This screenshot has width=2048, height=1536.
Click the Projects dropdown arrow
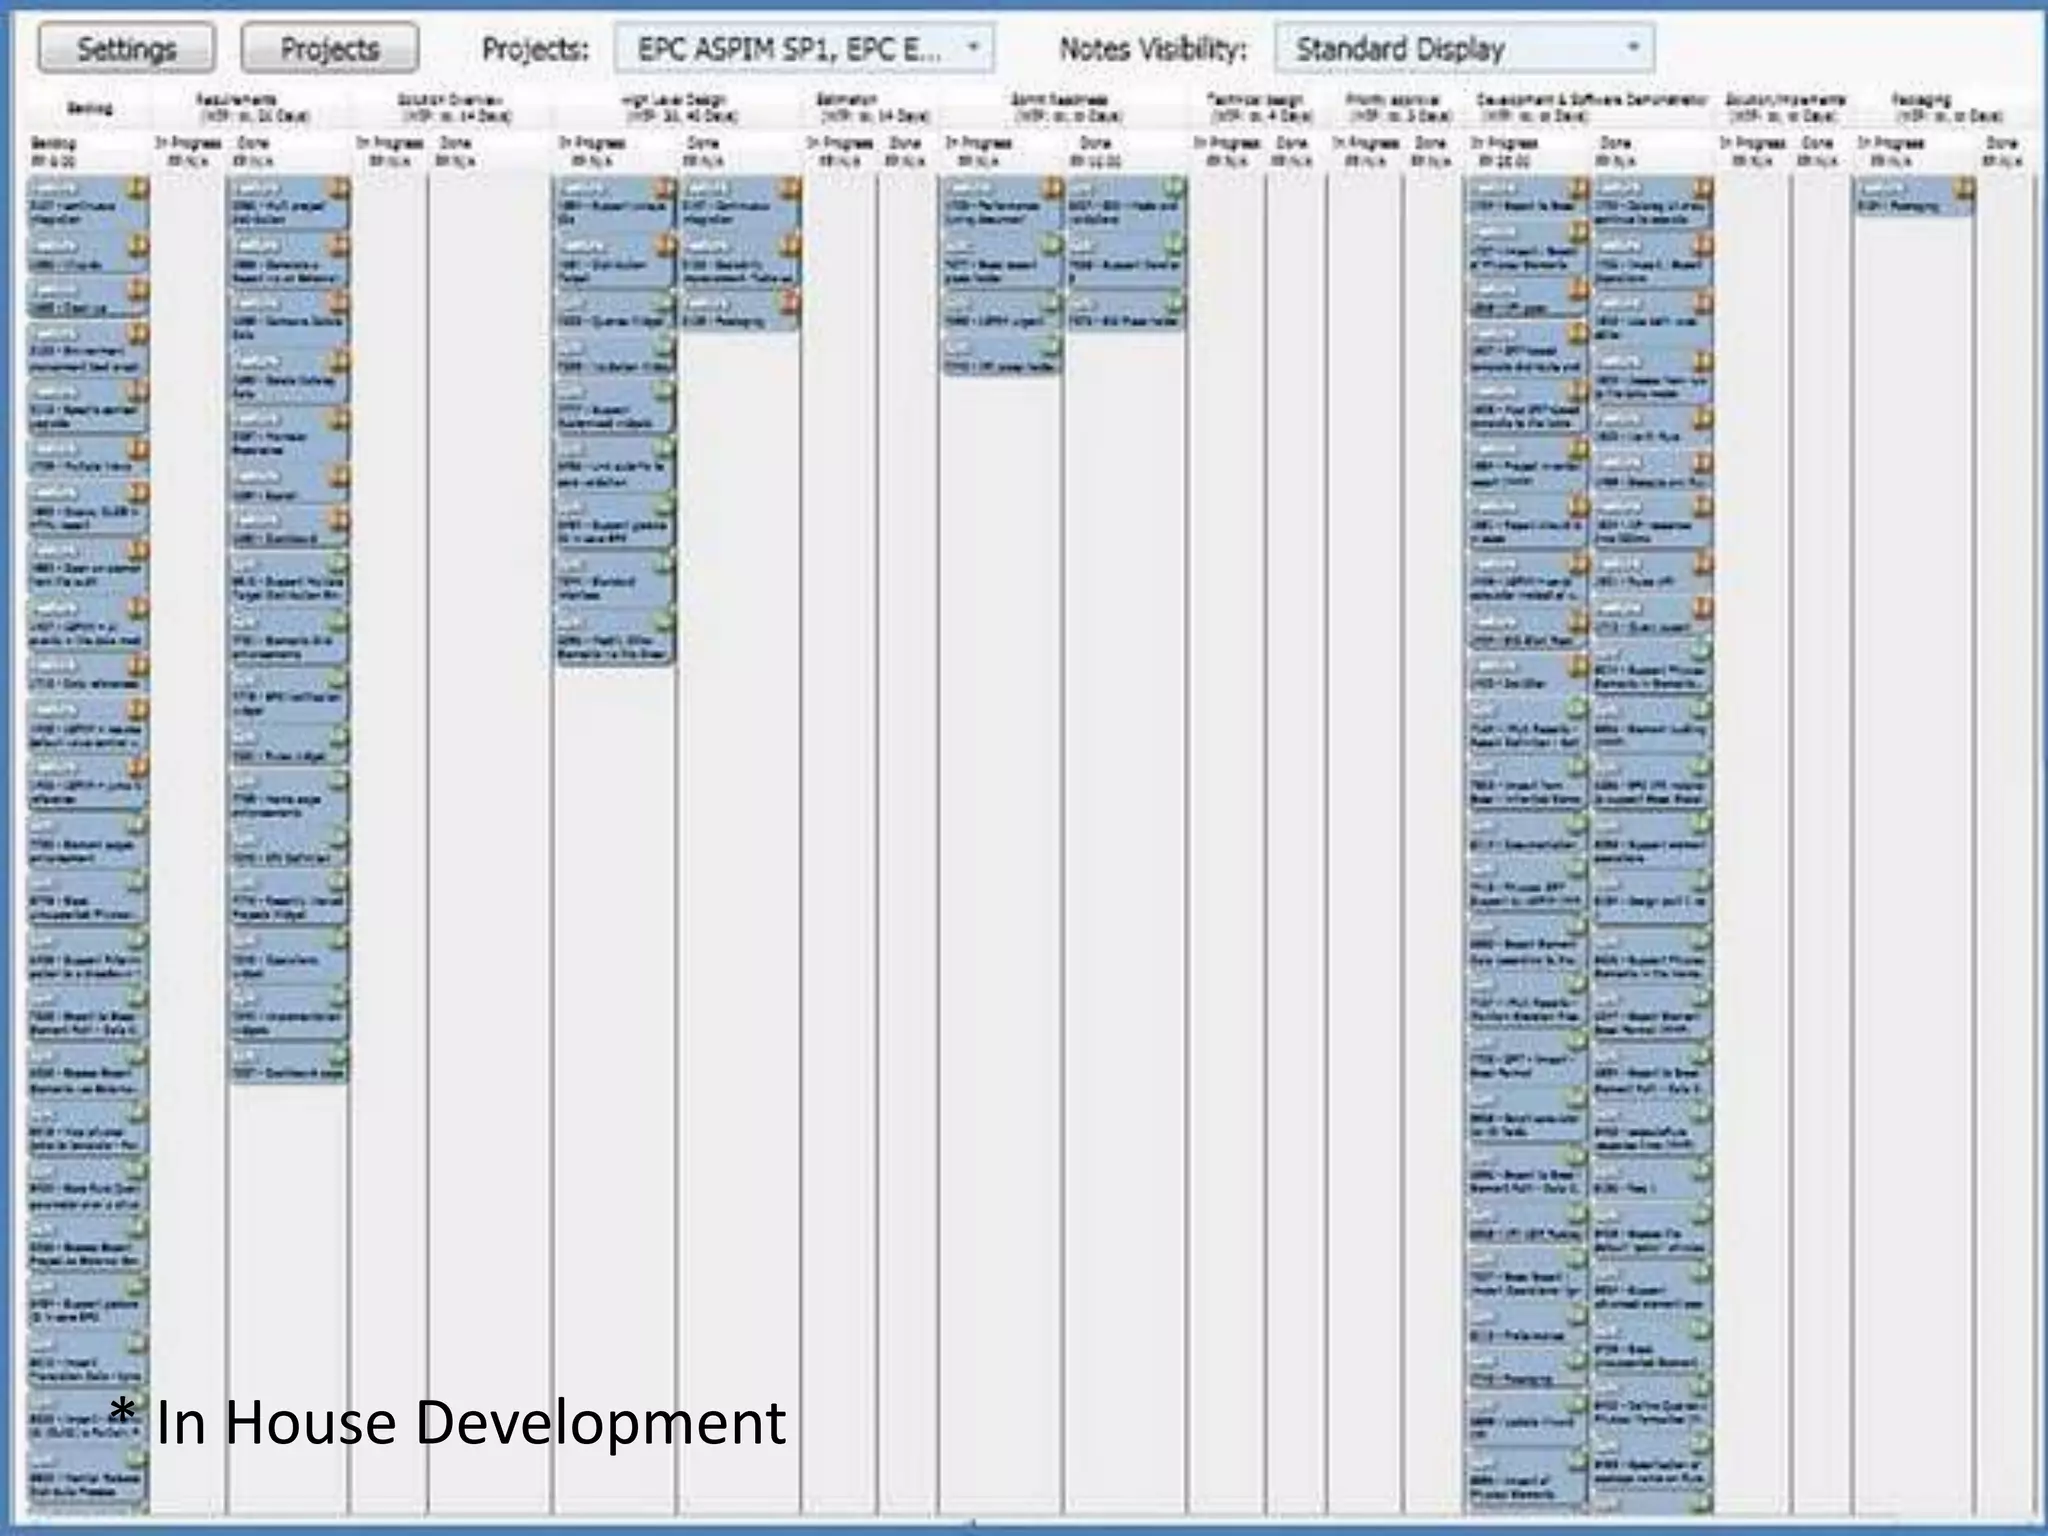(x=973, y=48)
